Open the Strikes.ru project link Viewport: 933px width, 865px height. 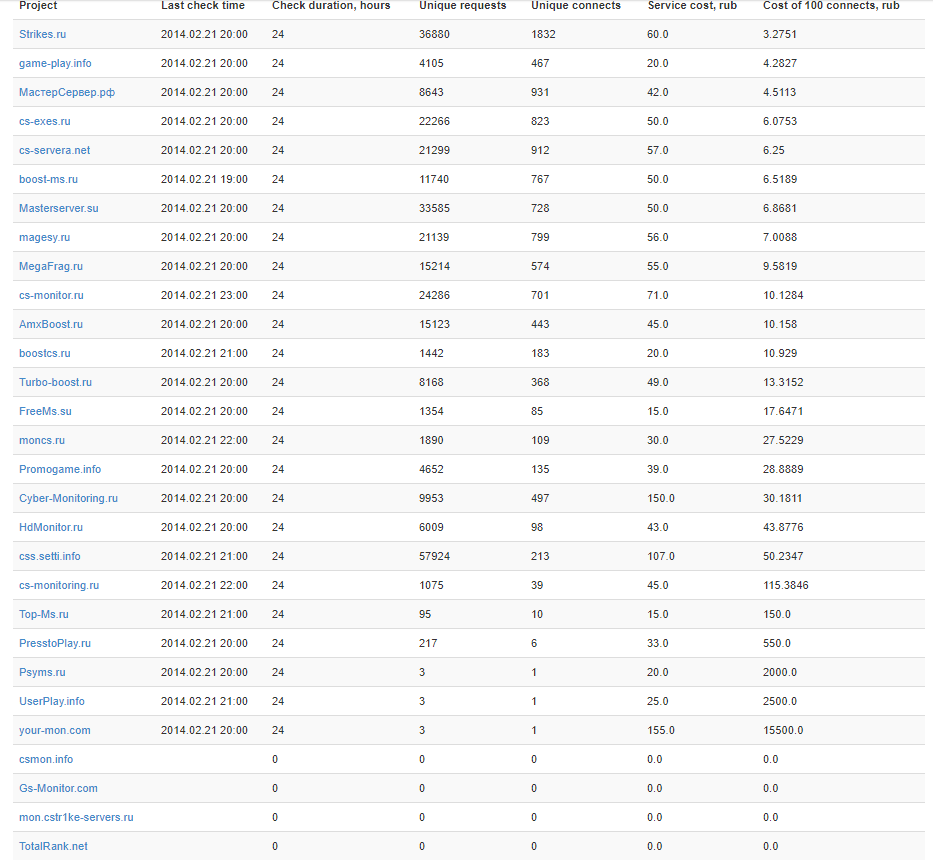tap(42, 35)
